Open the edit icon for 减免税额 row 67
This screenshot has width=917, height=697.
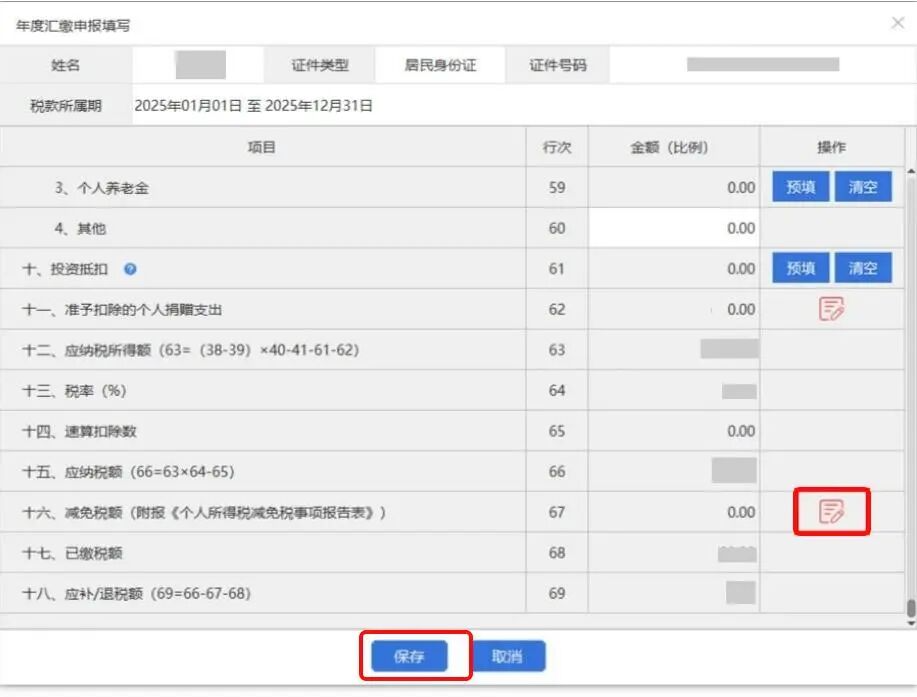831,512
